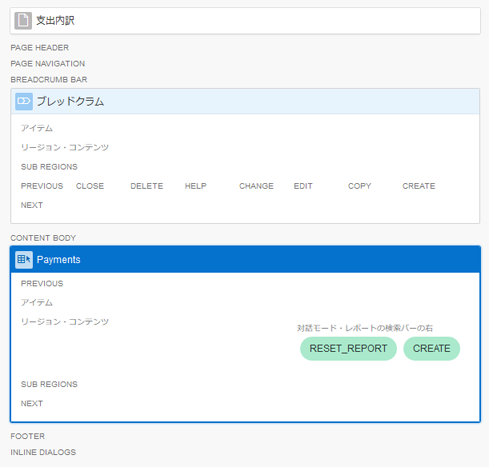Select the green CREATE button in Payments
This screenshot has height=467, width=489.
pos(431,348)
